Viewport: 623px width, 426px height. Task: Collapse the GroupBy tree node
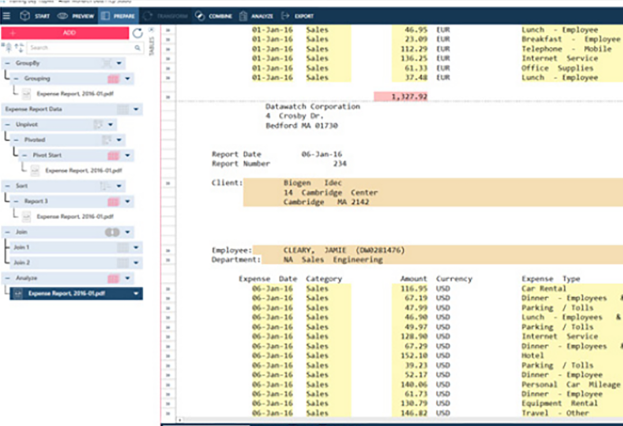coord(6,63)
